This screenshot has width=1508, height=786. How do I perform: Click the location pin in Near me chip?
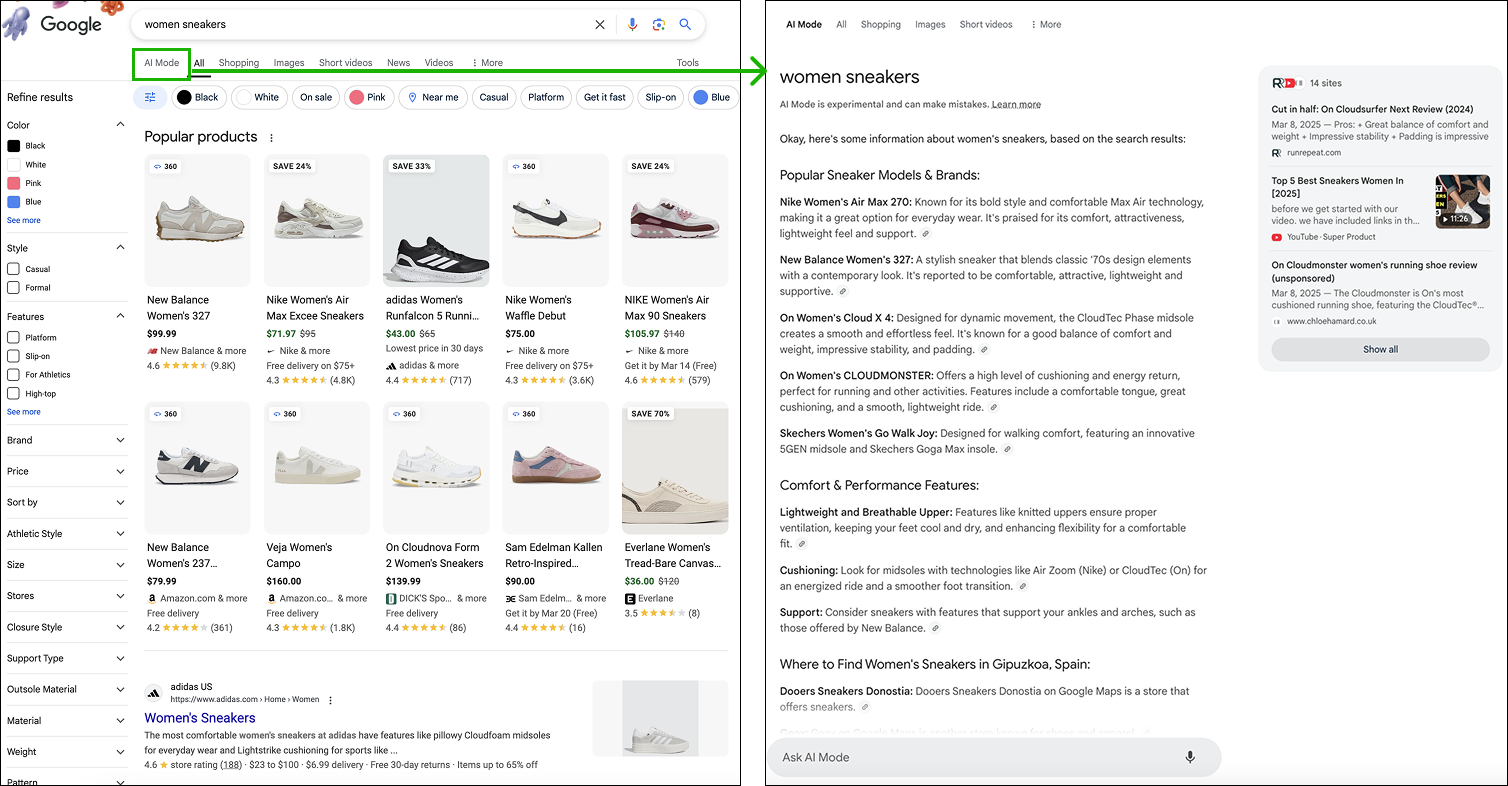(412, 97)
